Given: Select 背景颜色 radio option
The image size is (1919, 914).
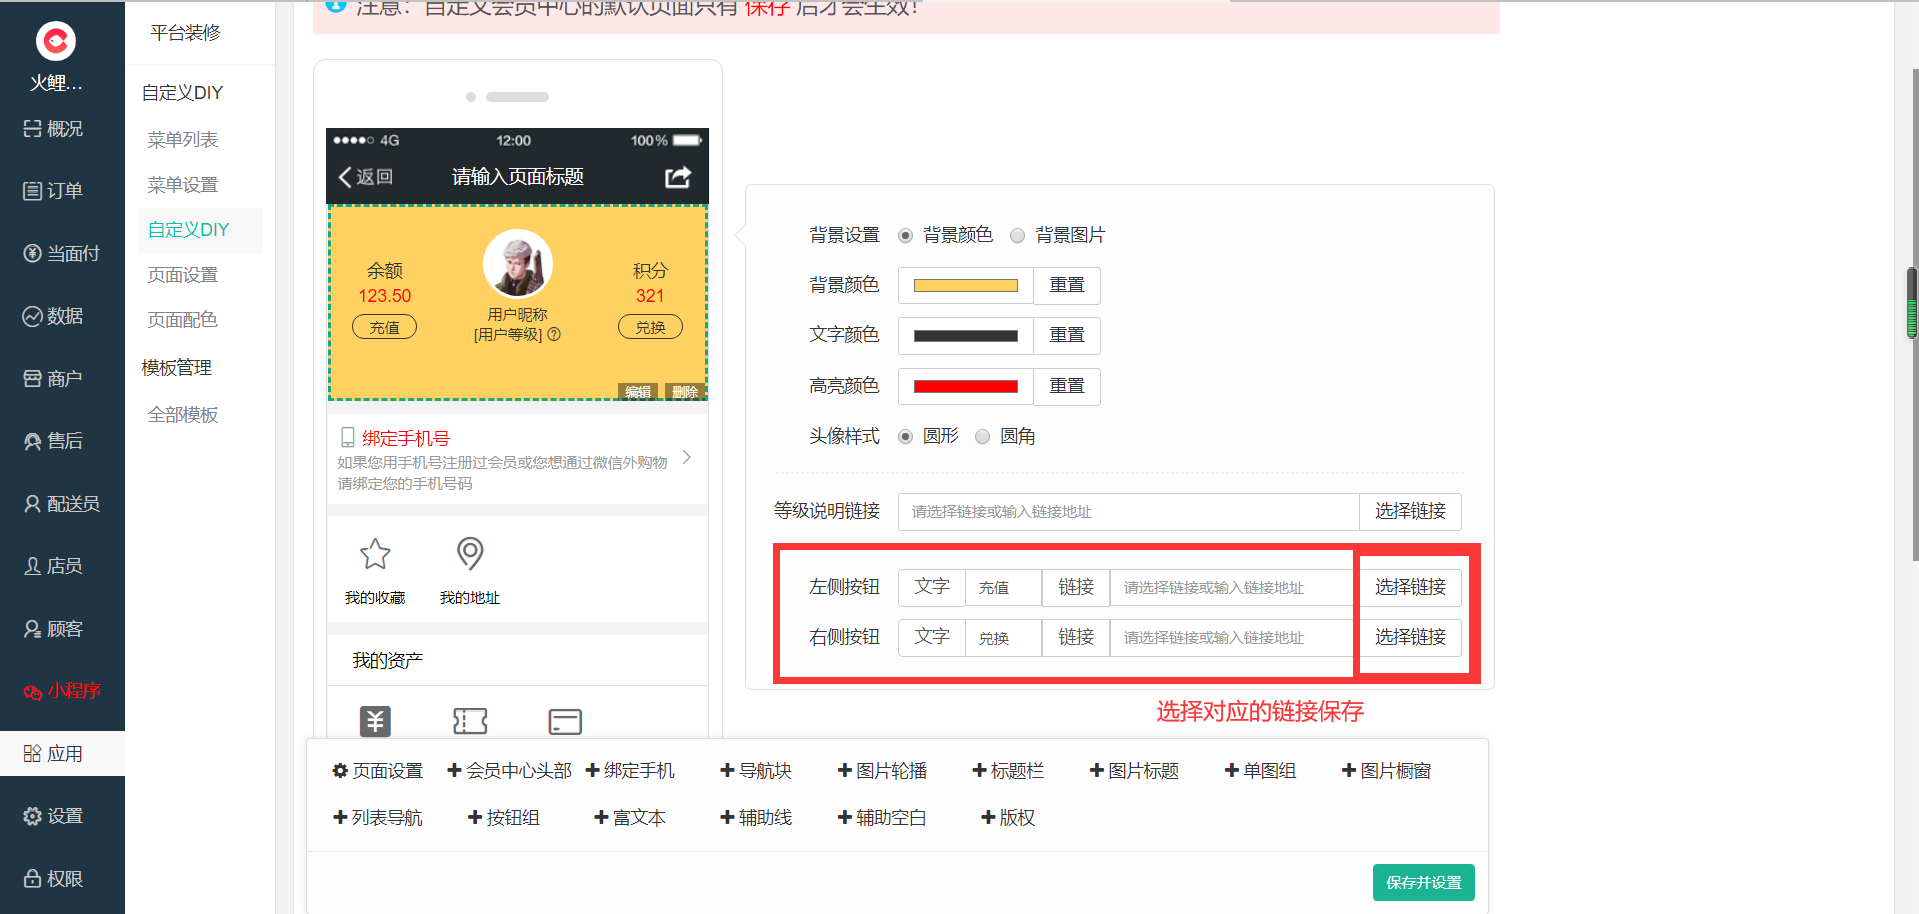Looking at the screenshot, I should point(906,236).
